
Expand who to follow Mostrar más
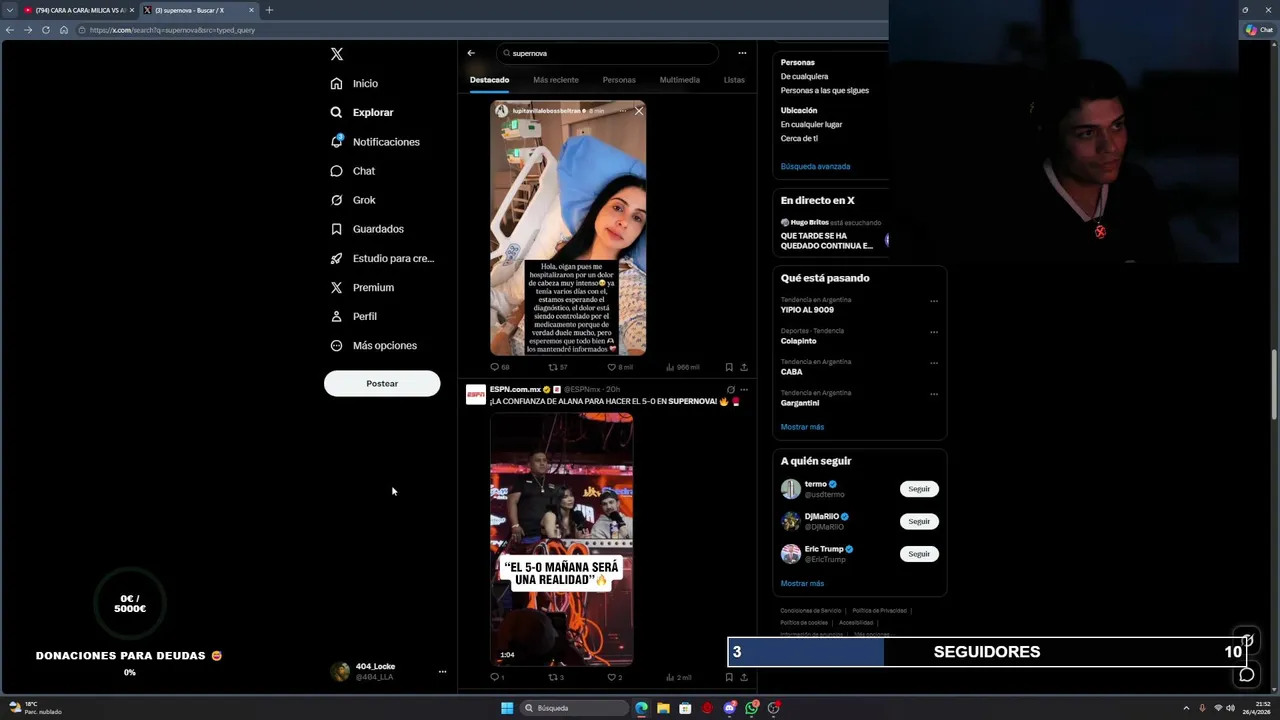click(802, 583)
